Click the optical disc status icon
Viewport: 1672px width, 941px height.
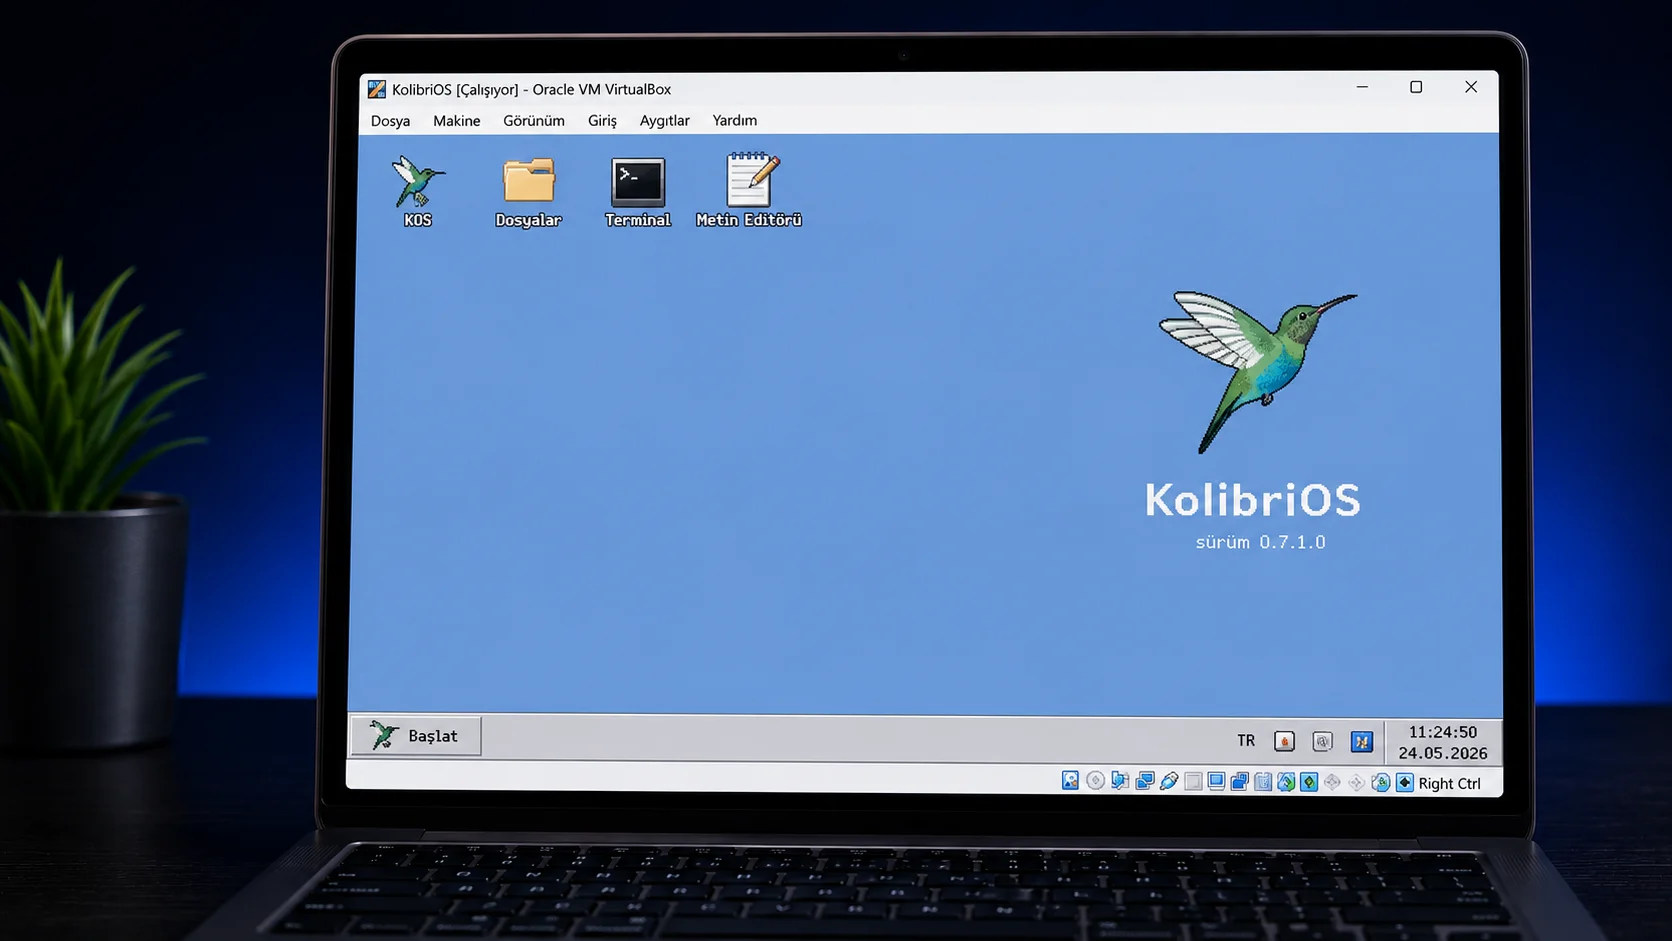[1095, 781]
